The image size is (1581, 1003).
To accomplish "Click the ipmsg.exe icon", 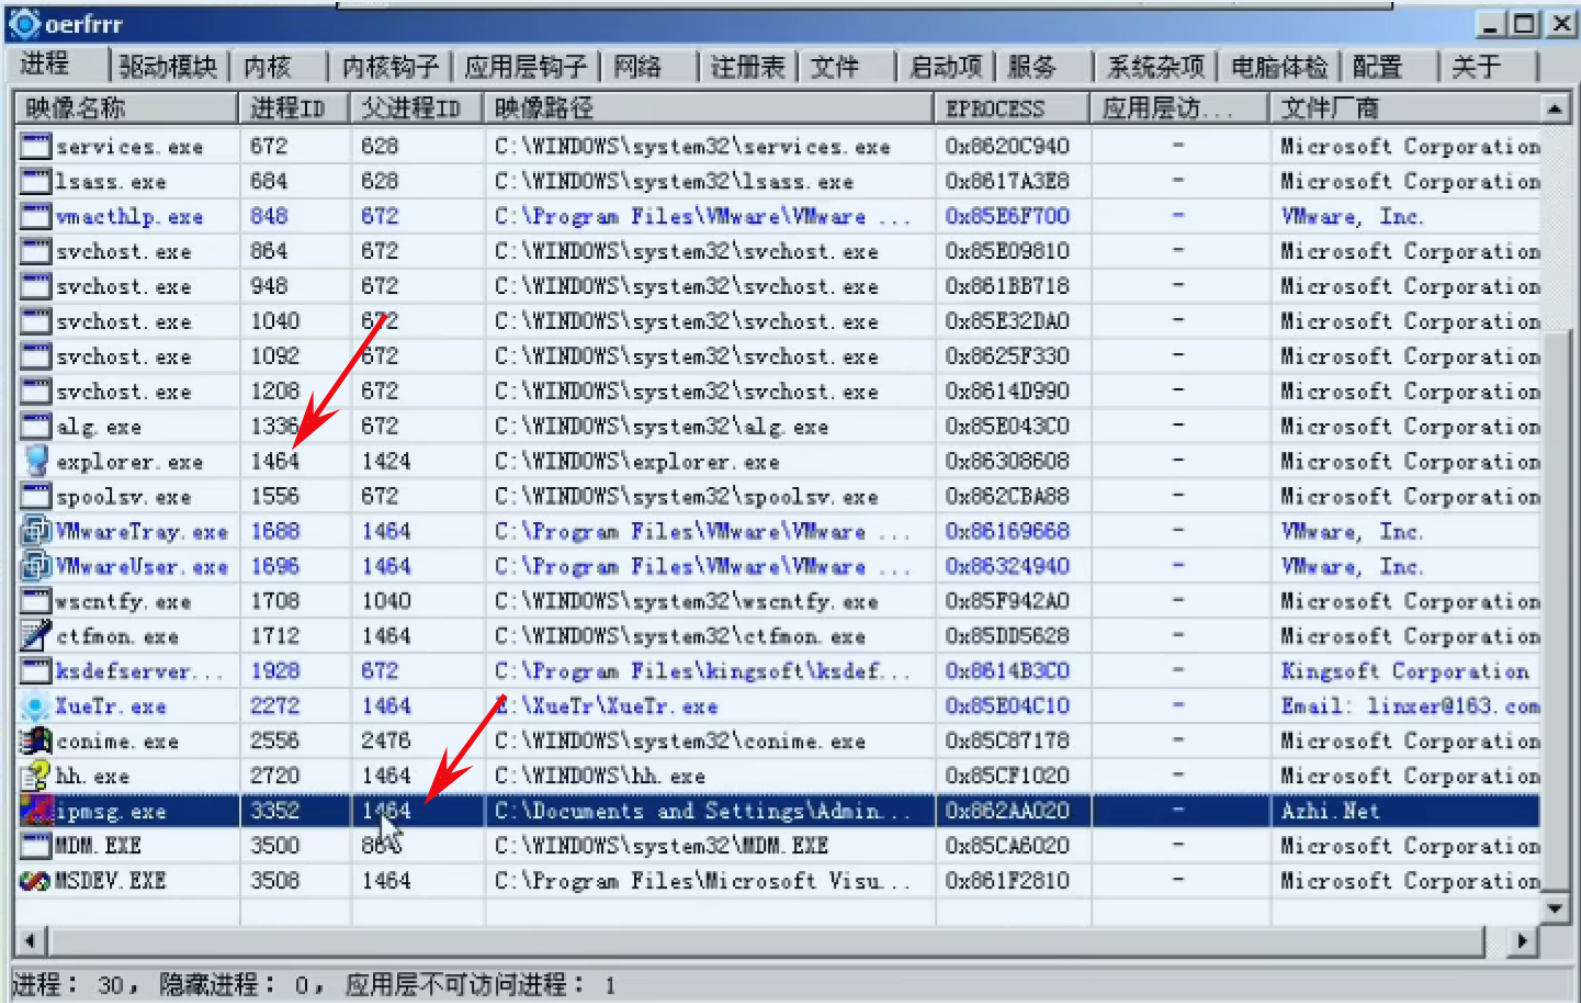I will coord(36,811).
